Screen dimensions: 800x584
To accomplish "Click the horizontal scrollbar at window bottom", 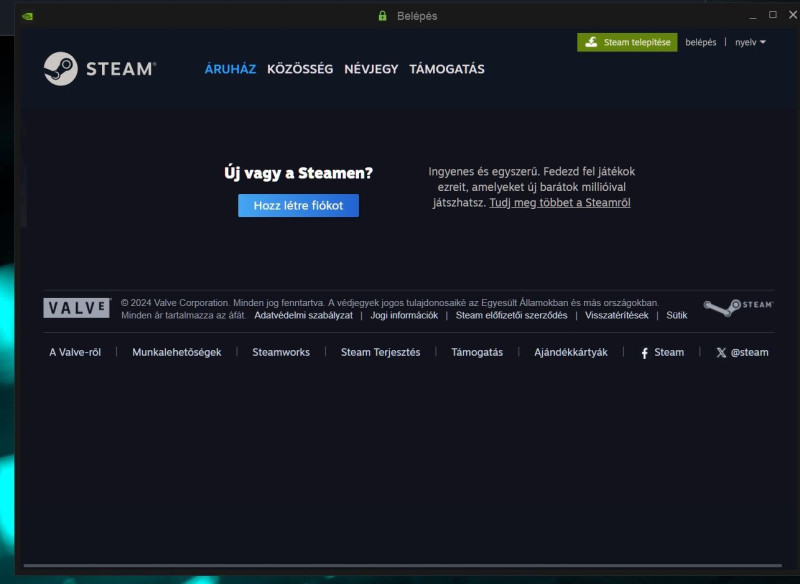I will 403,565.
